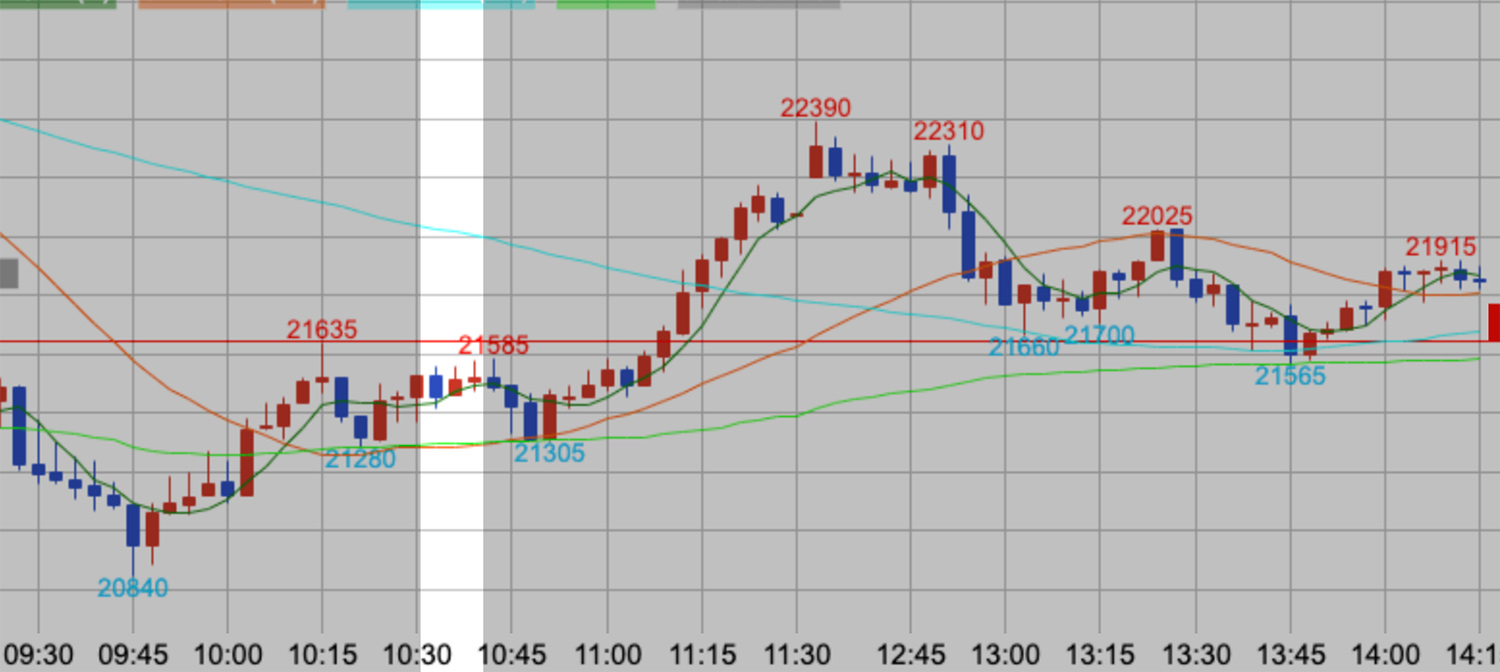
Task: Click the 21585 high price label
Action: [x=493, y=346]
